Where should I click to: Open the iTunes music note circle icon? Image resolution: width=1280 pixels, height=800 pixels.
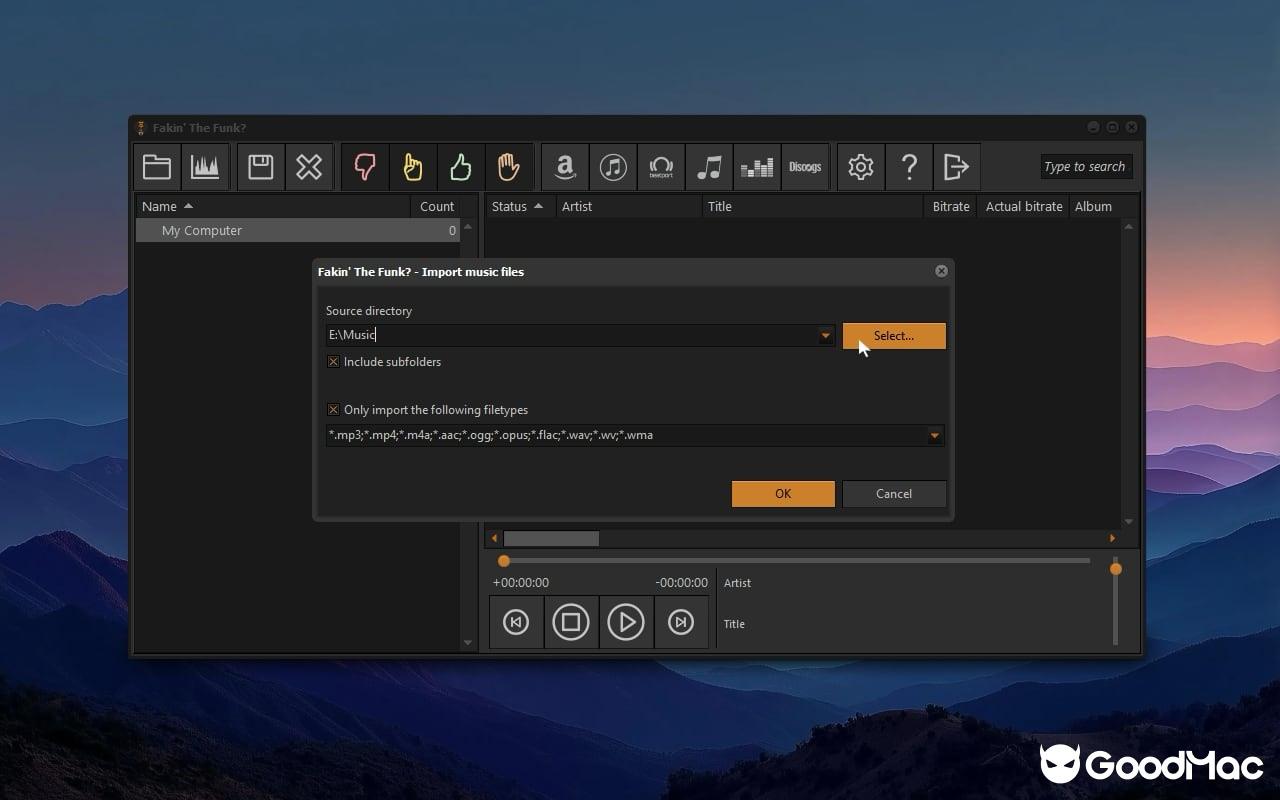point(613,167)
